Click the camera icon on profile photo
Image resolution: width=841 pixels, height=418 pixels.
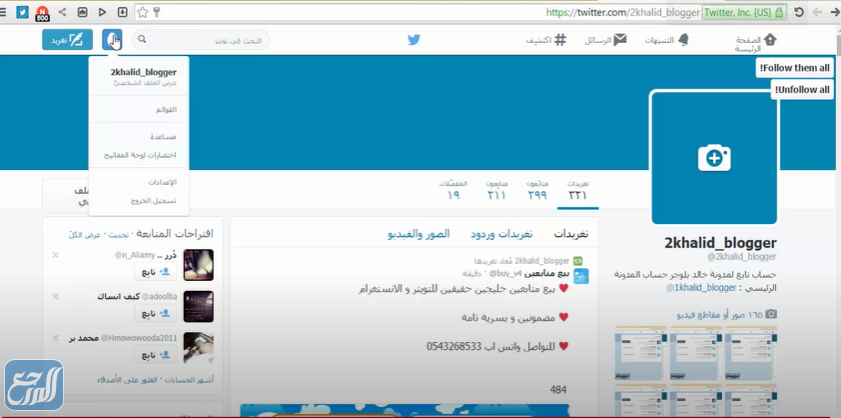713,157
